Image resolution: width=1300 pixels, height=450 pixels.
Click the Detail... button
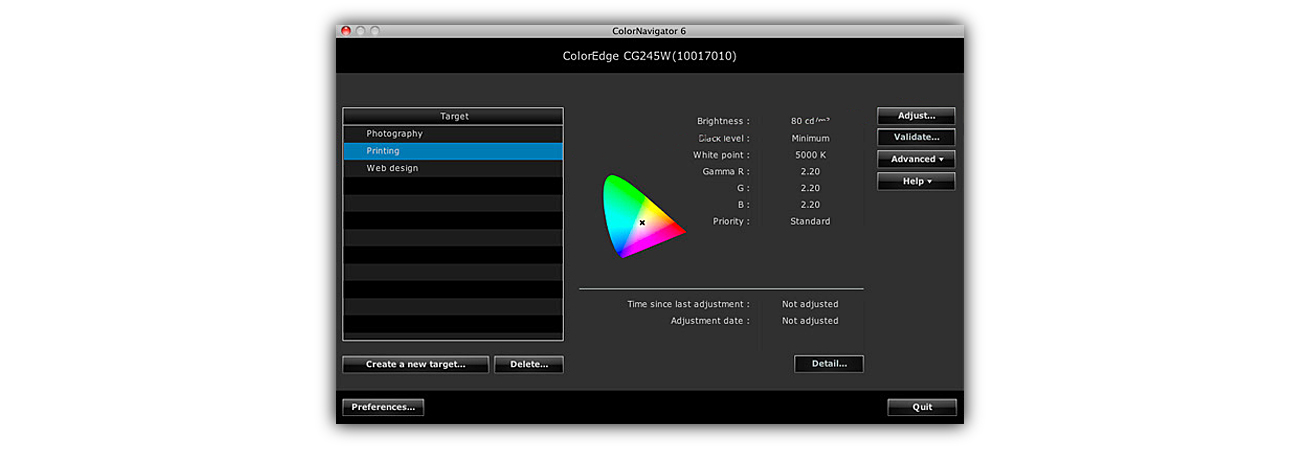click(829, 364)
